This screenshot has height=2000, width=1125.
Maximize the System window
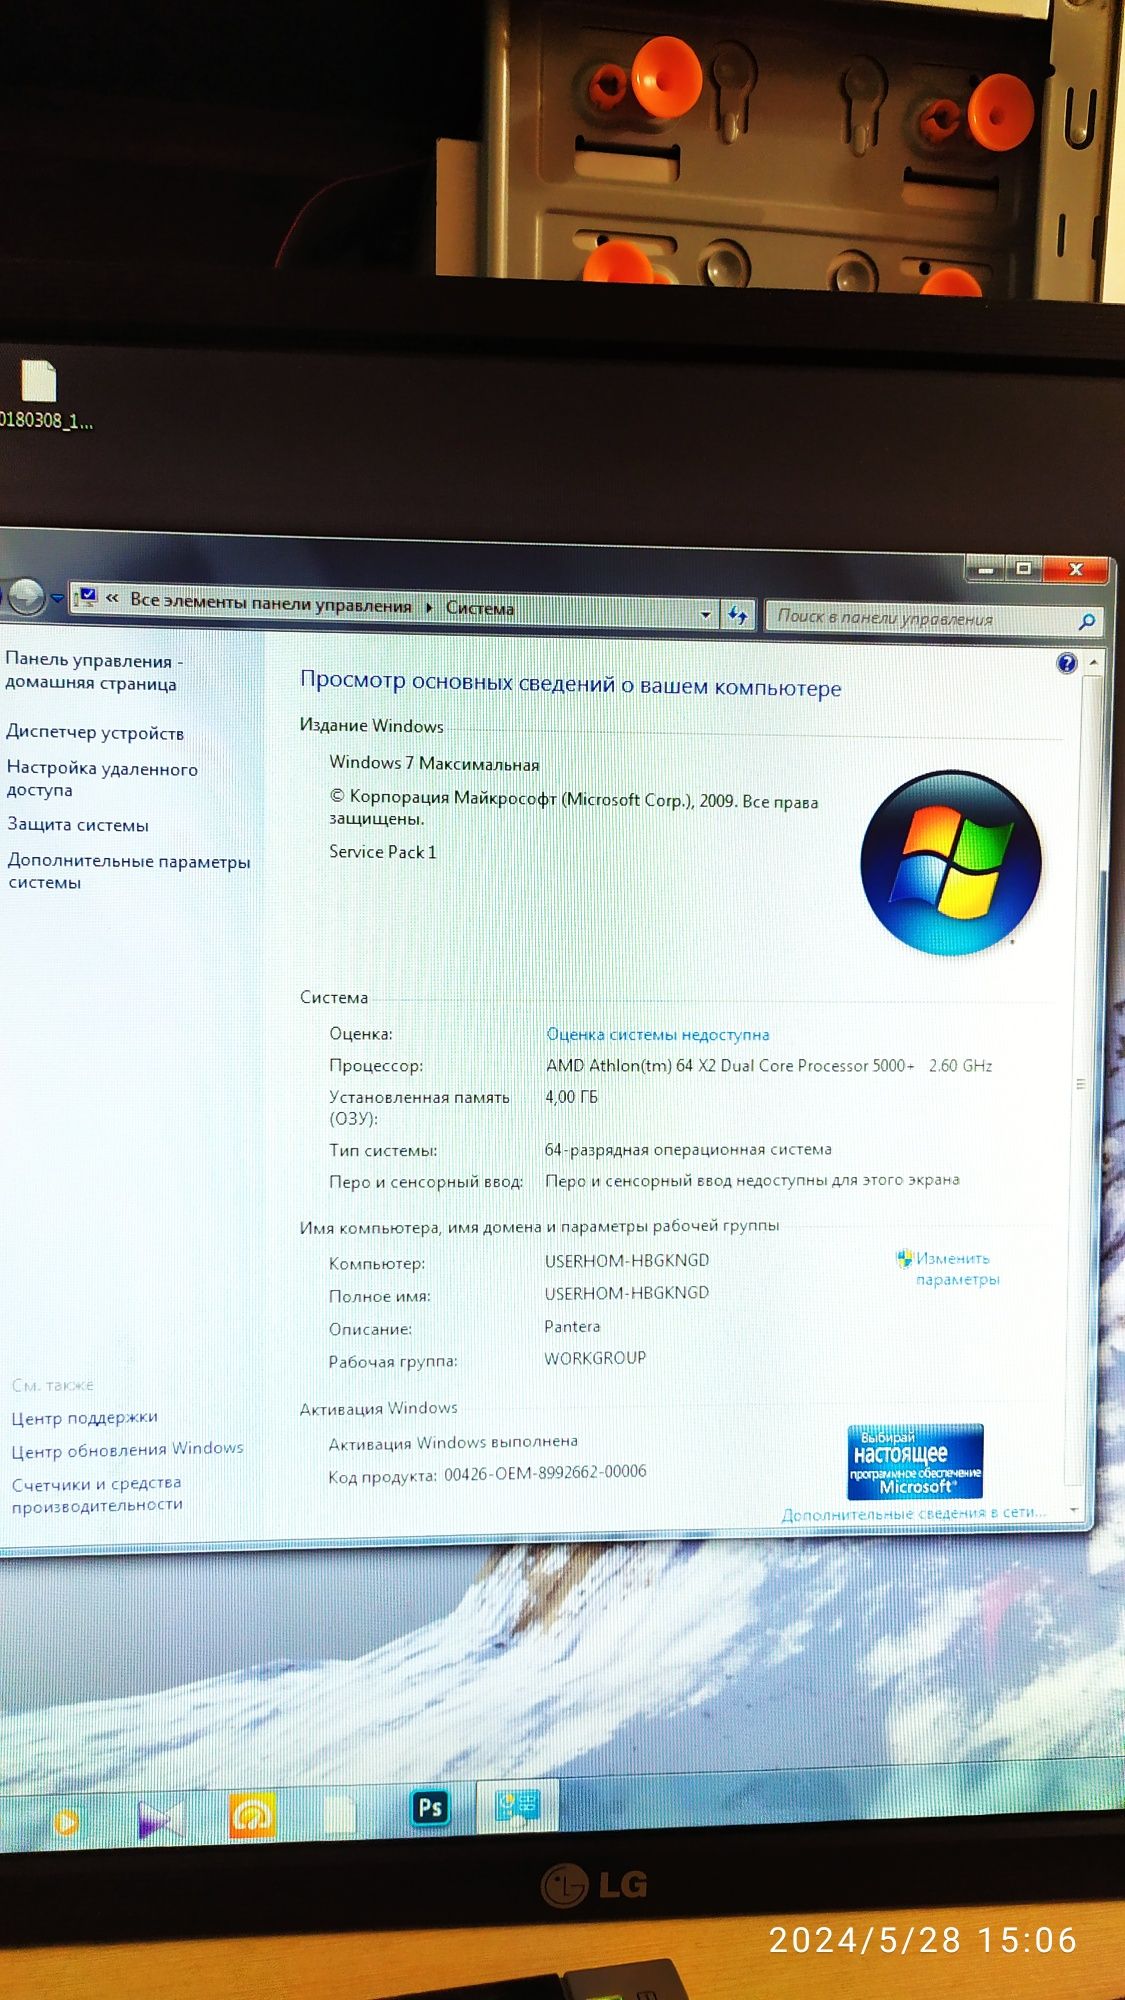coord(1023,568)
